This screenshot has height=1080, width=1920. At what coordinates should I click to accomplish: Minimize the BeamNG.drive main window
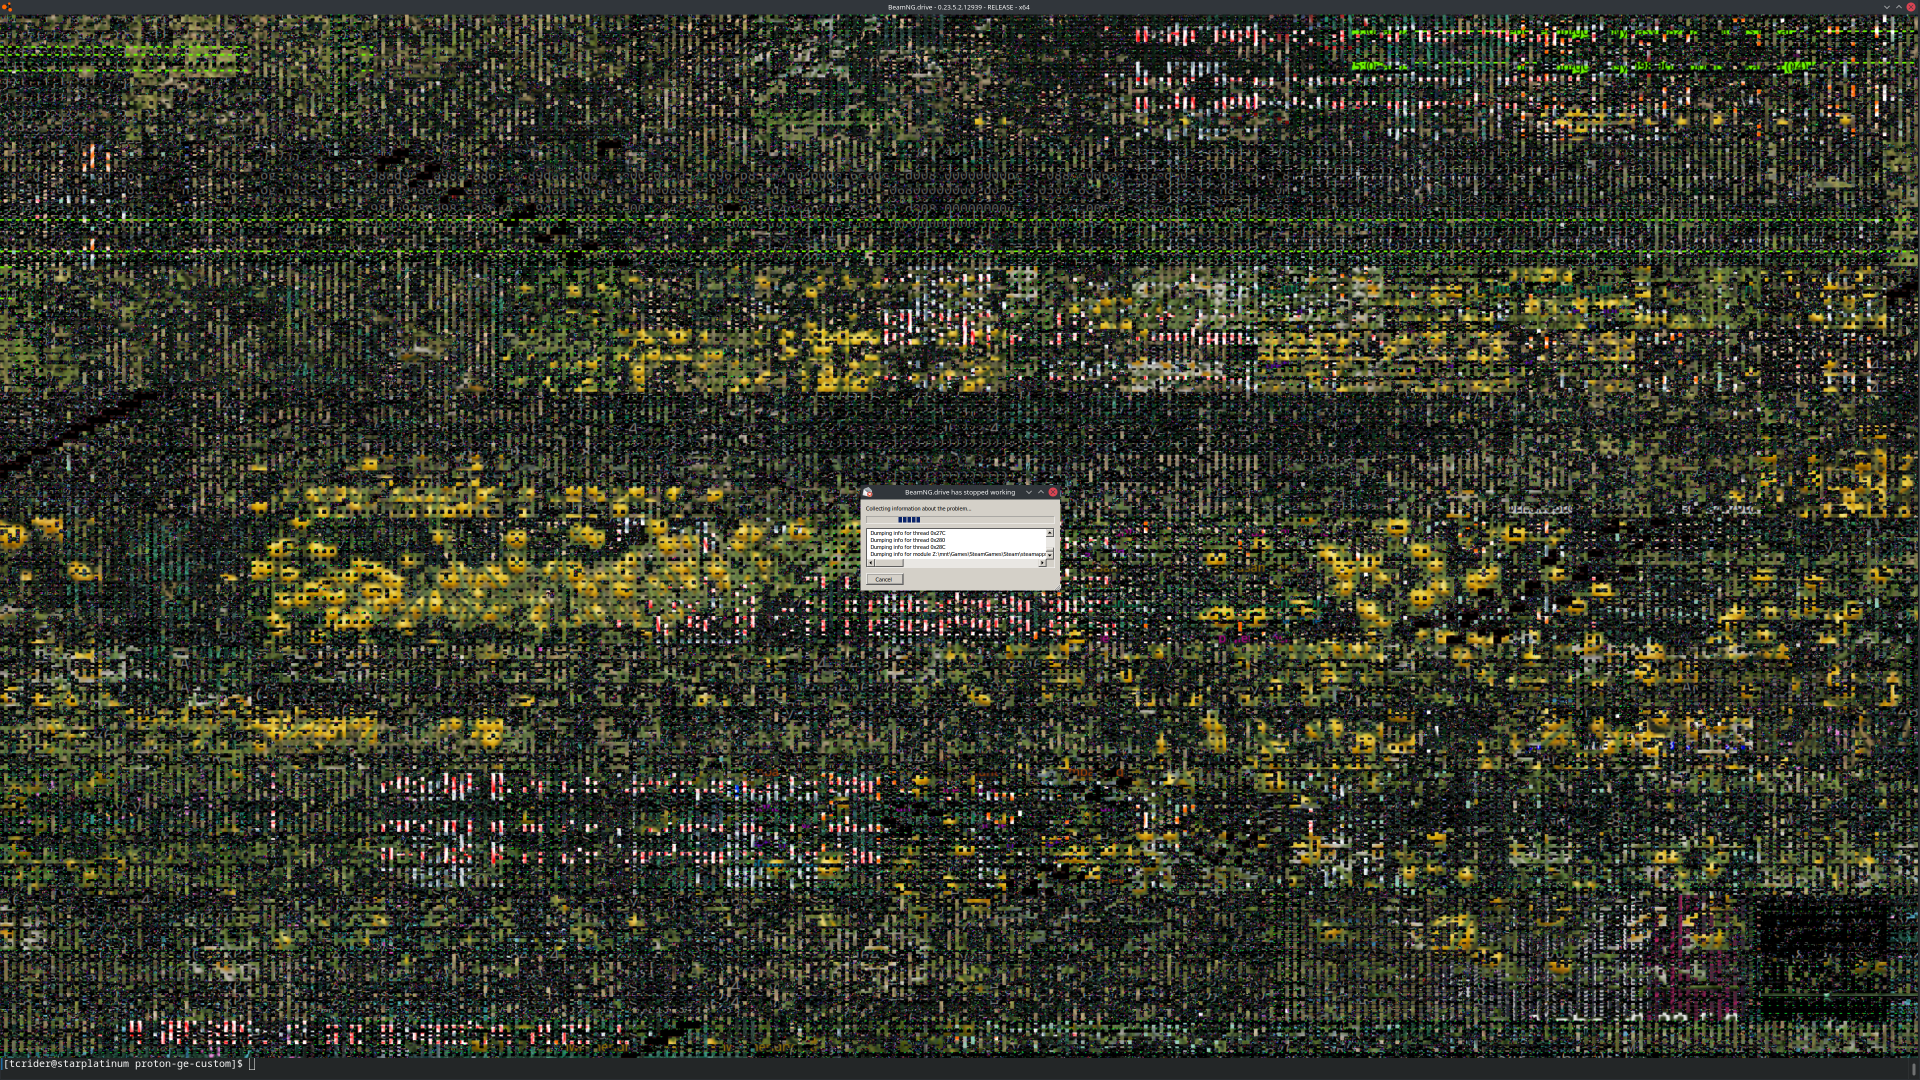pos(1887,7)
